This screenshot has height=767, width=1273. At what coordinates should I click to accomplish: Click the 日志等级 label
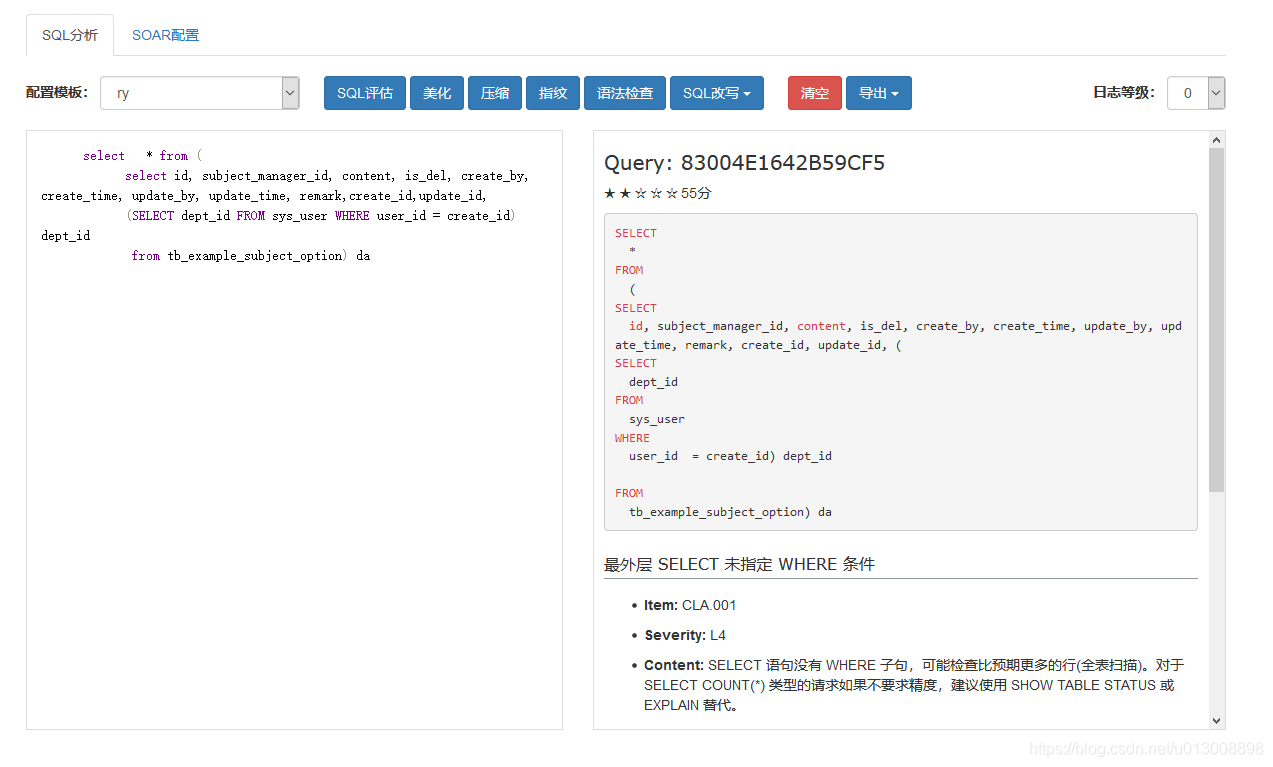pos(1124,93)
